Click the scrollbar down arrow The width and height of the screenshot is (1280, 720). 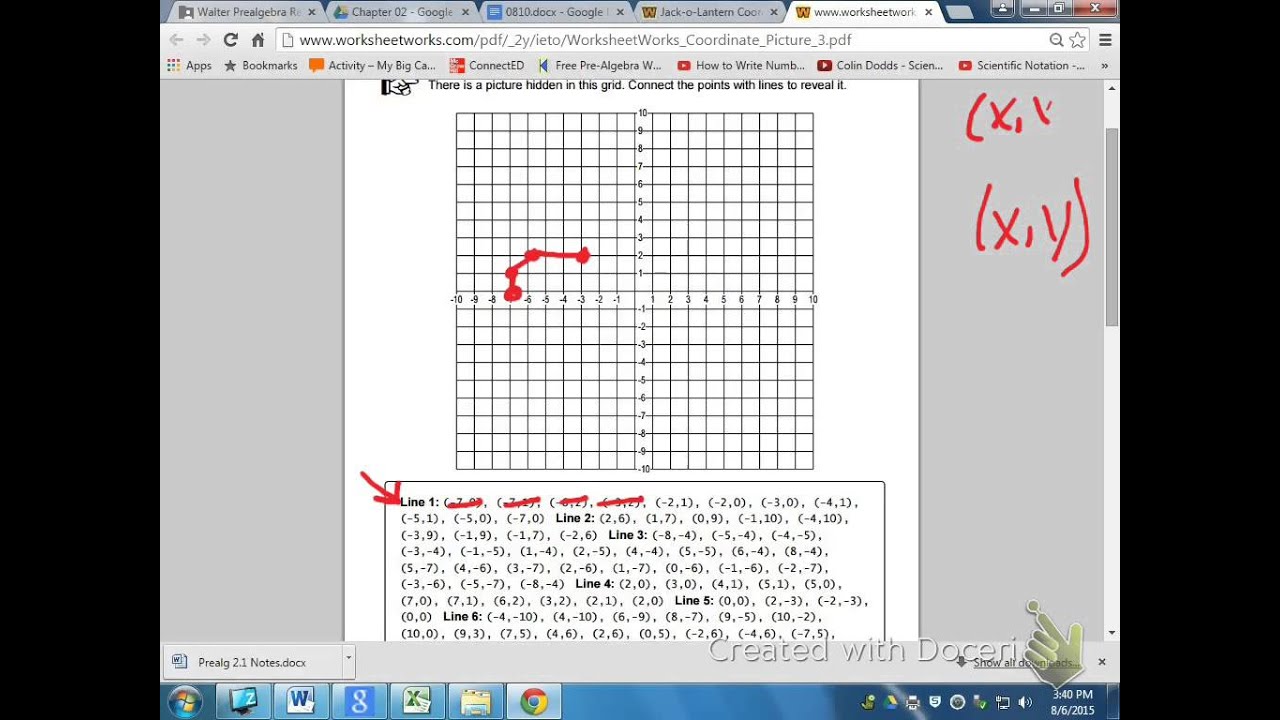pos(1111,632)
